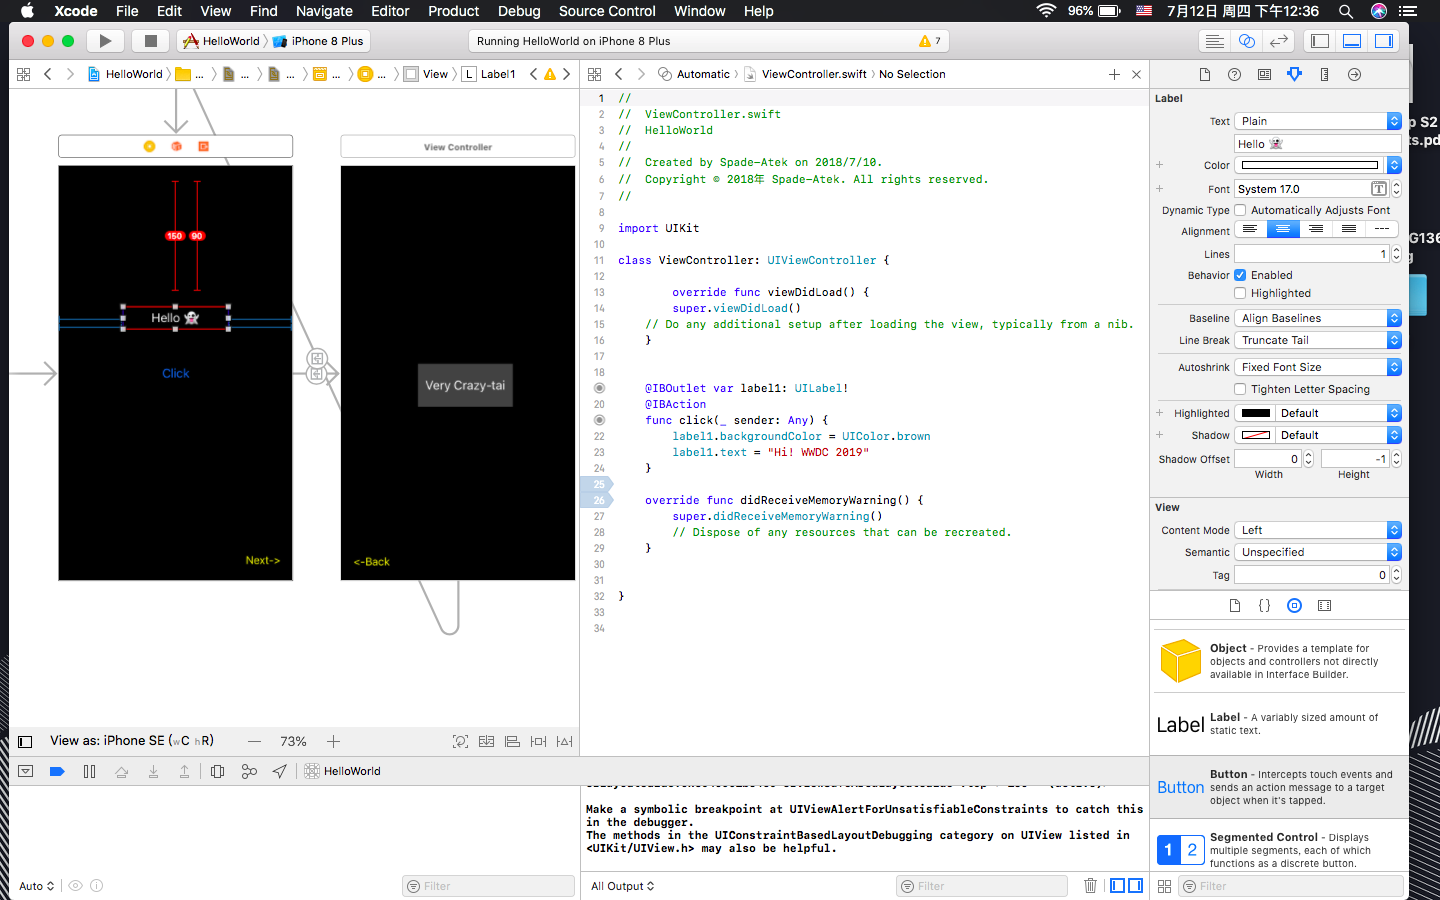Pause program execution in debug bar
This screenshot has width=1440, height=900.
pos(90,772)
